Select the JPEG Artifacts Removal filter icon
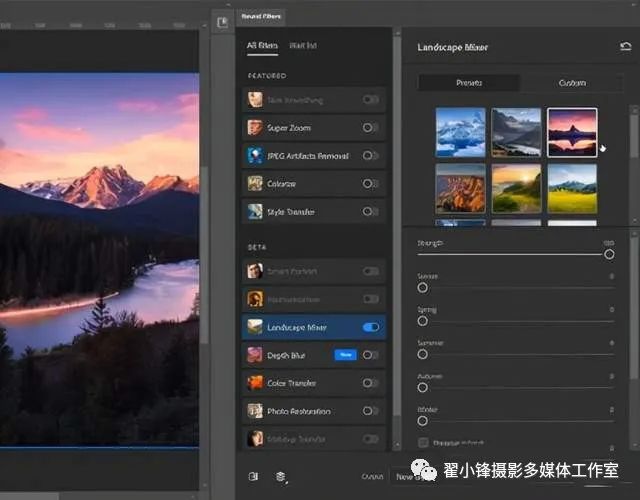The image size is (640, 500). [x=256, y=156]
